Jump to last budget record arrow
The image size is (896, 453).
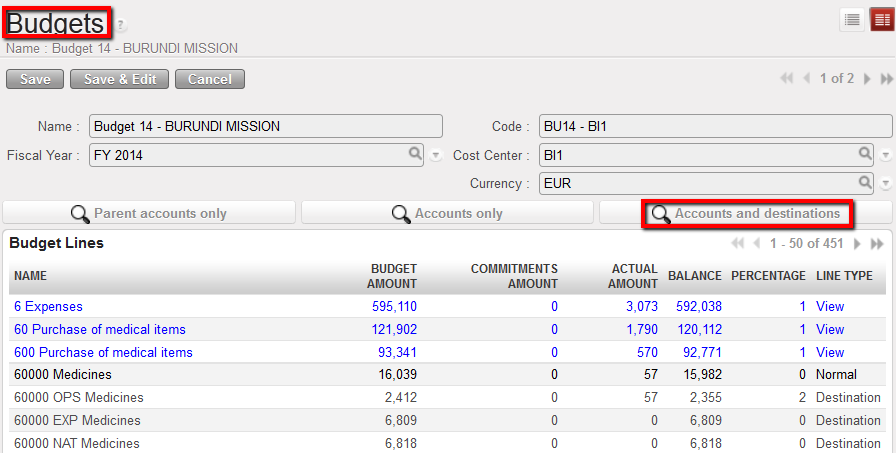(x=885, y=79)
